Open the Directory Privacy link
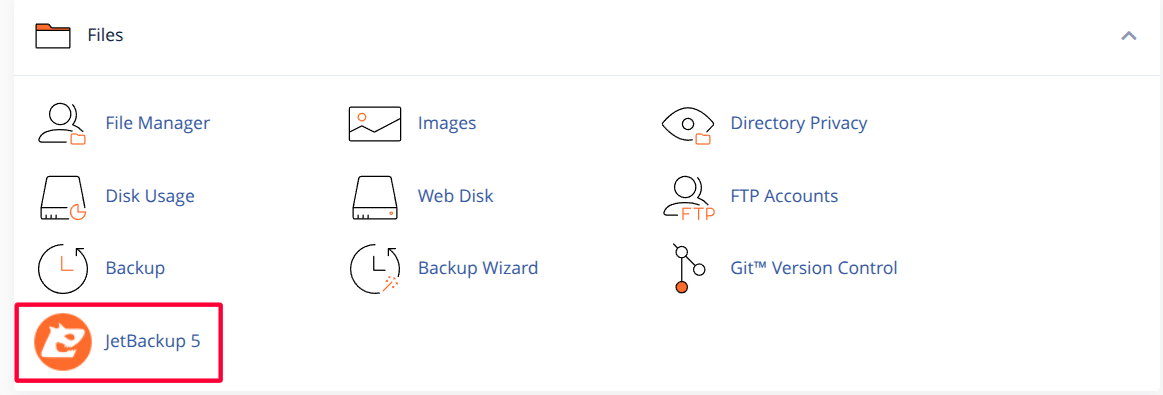1163x395 pixels. pyautogui.click(x=799, y=123)
